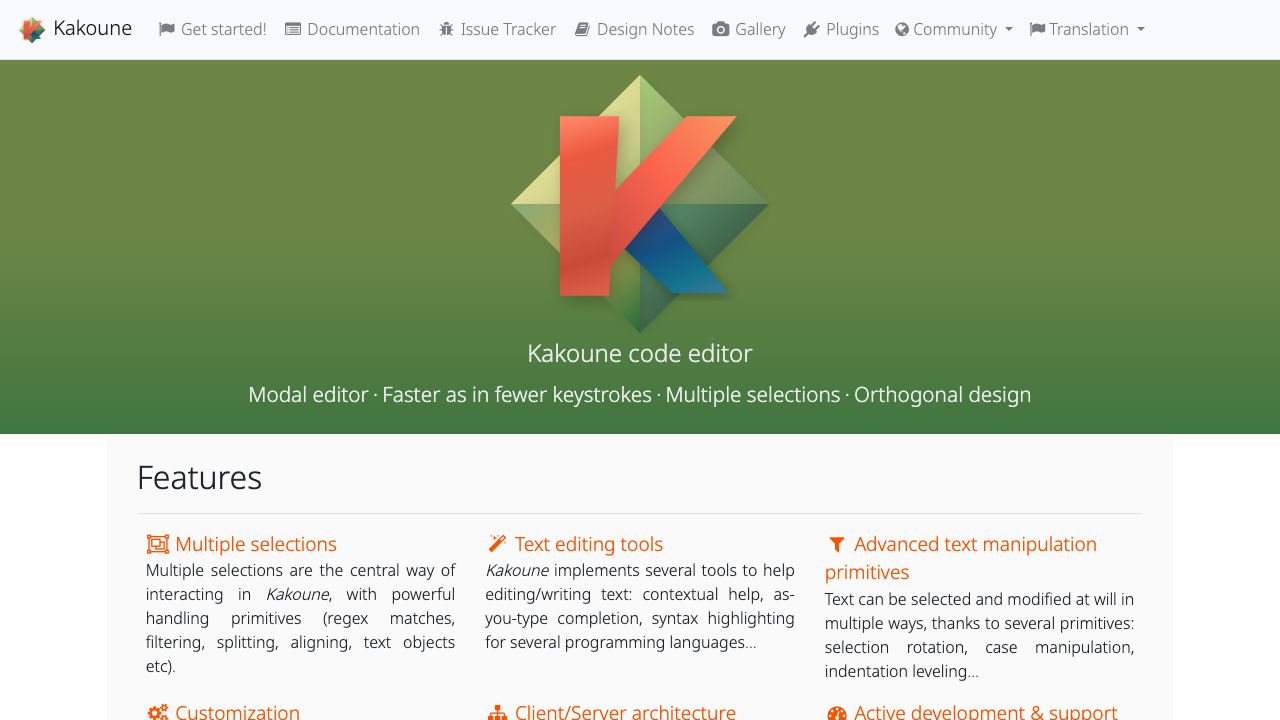Click the bug icon for Issue Tracker
The height and width of the screenshot is (720, 1280).
pyautogui.click(x=446, y=29)
